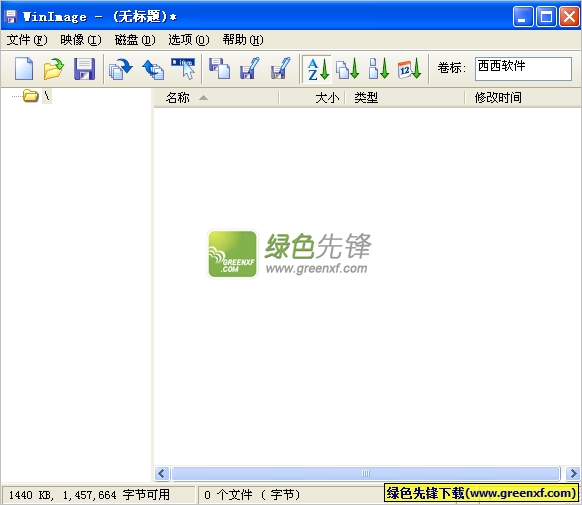Sort files by name A-Z icon

(x=317, y=69)
